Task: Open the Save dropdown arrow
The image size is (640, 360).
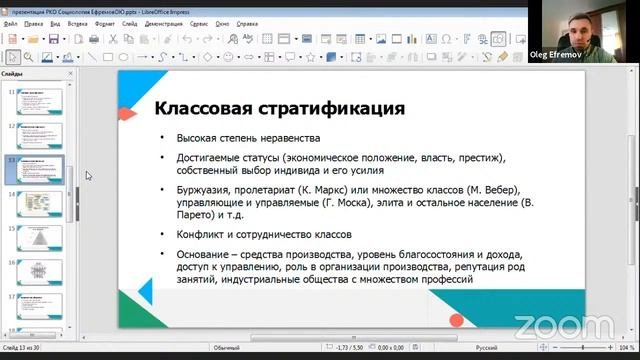Action: tap(64, 39)
